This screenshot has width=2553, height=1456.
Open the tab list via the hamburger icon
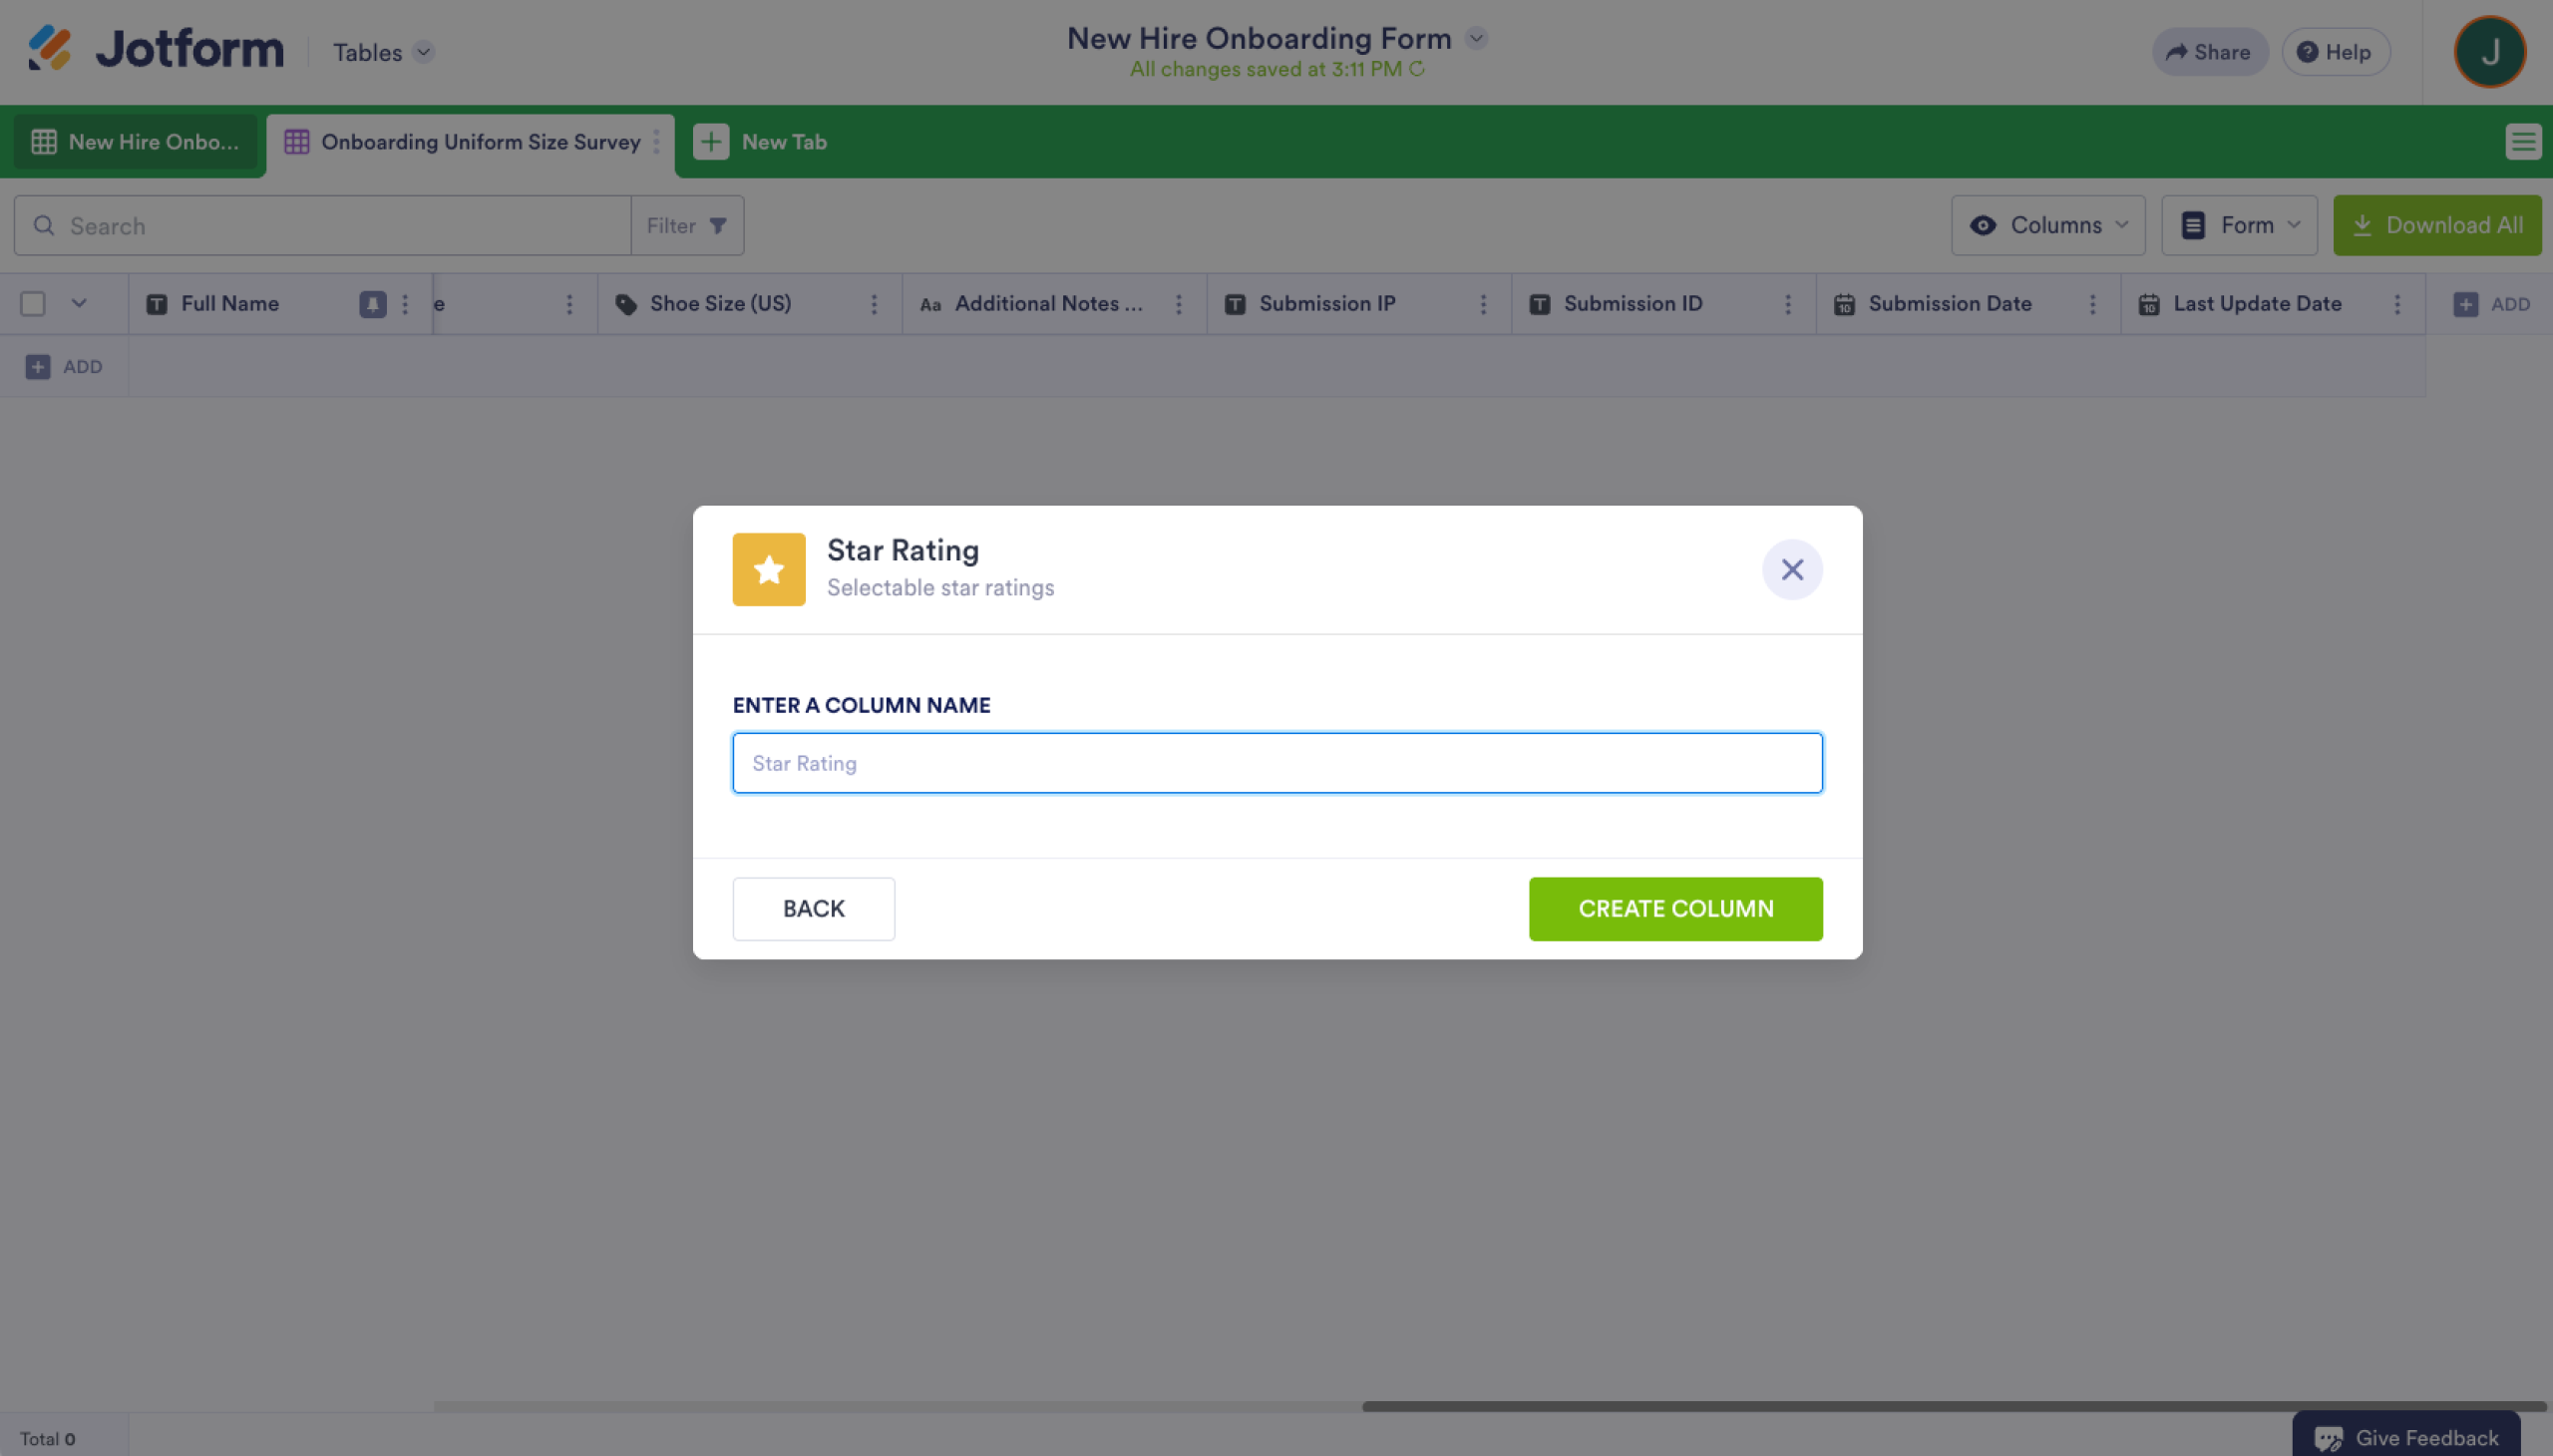(x=2524, y=141)
